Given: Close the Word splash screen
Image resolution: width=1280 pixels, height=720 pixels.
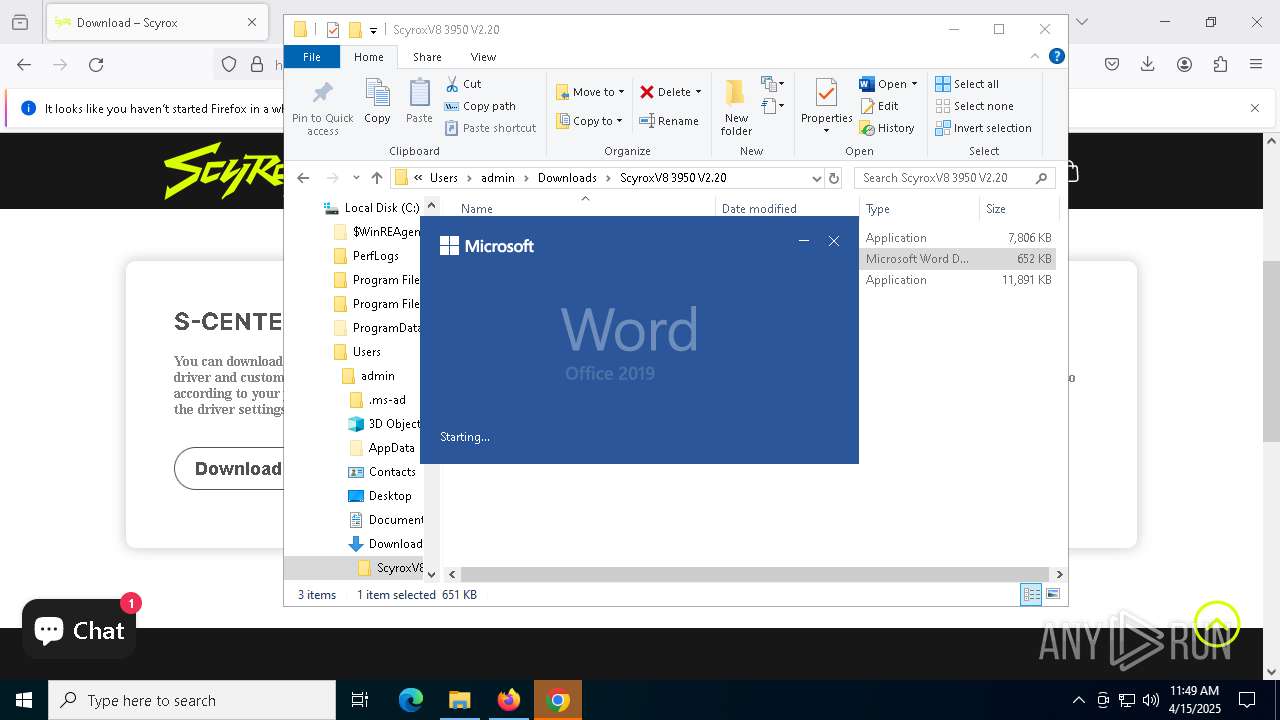Looking at the screenshot, I should (834, 241).
